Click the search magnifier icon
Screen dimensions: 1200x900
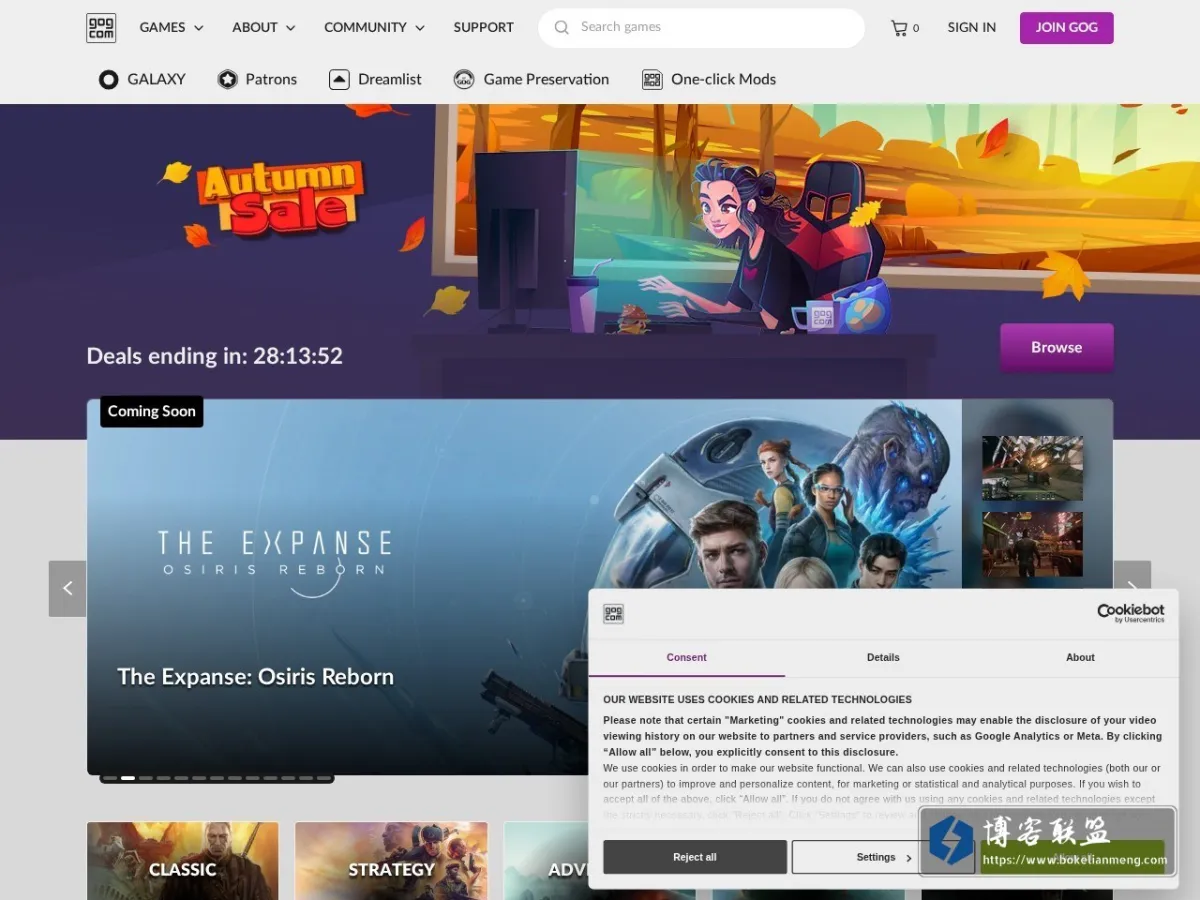pyautogui.click(x=562, y=27)
